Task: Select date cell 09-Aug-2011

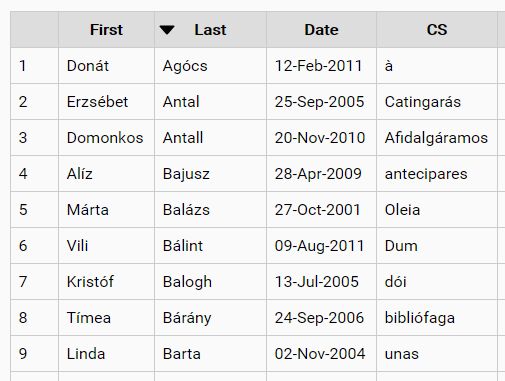Action: click(321, 246)
